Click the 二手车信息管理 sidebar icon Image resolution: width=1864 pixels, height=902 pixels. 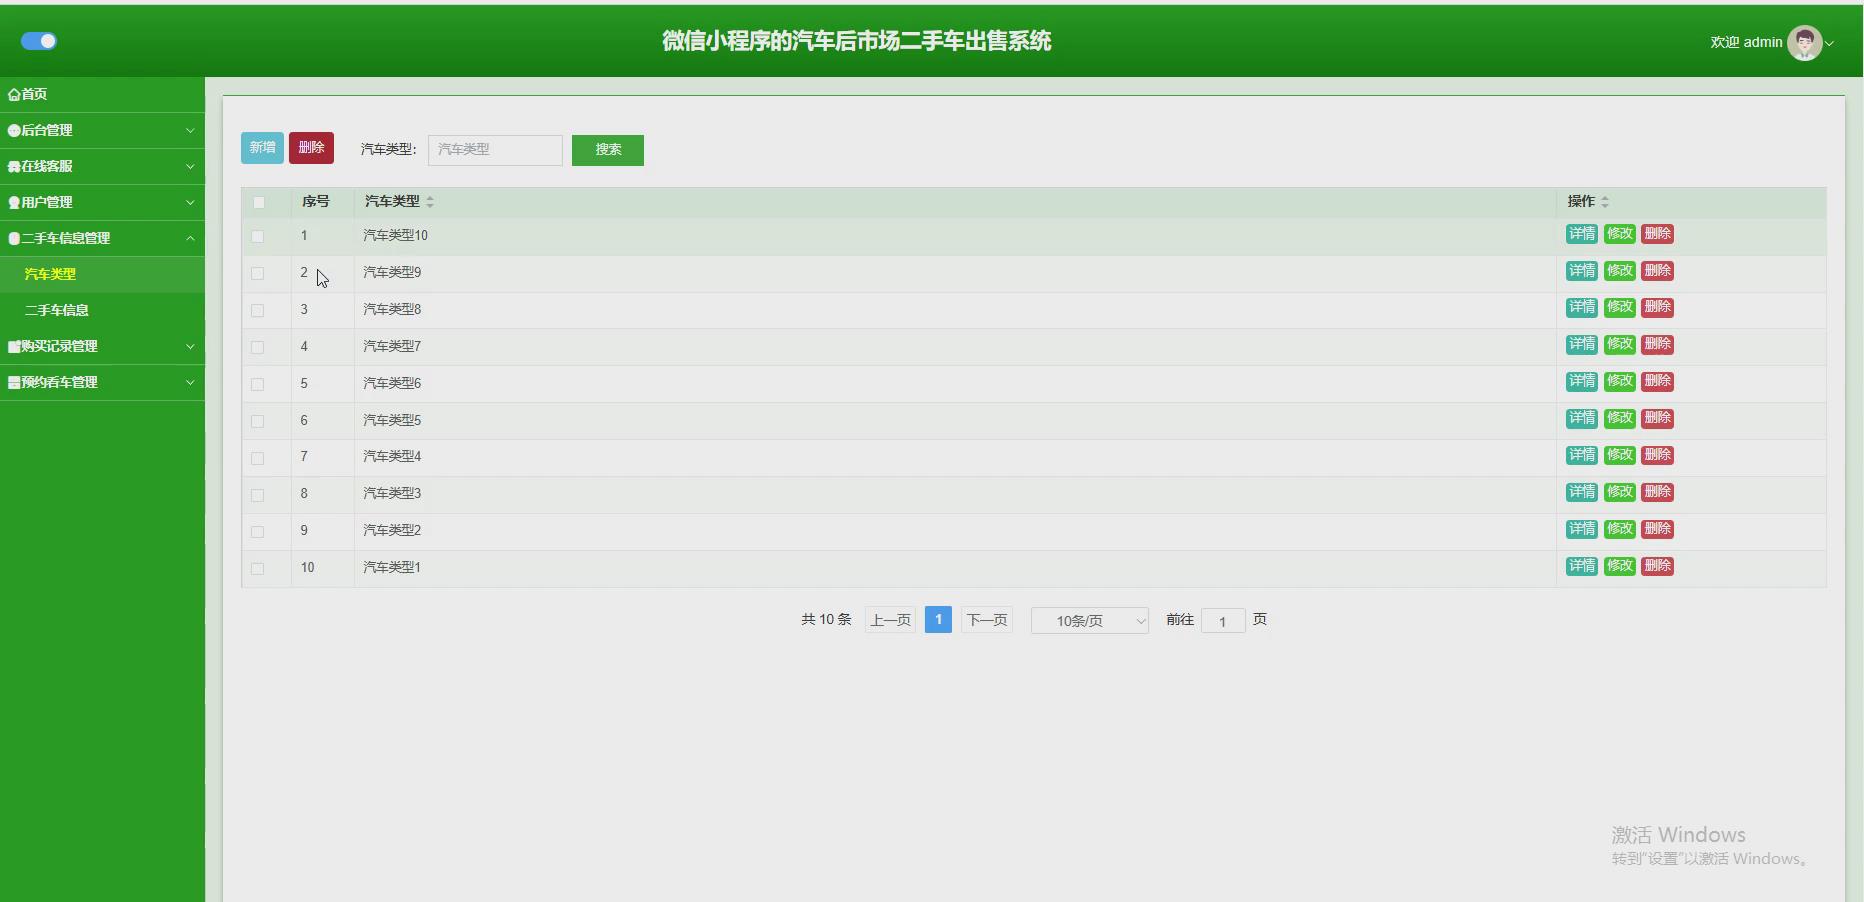point(12,238)
